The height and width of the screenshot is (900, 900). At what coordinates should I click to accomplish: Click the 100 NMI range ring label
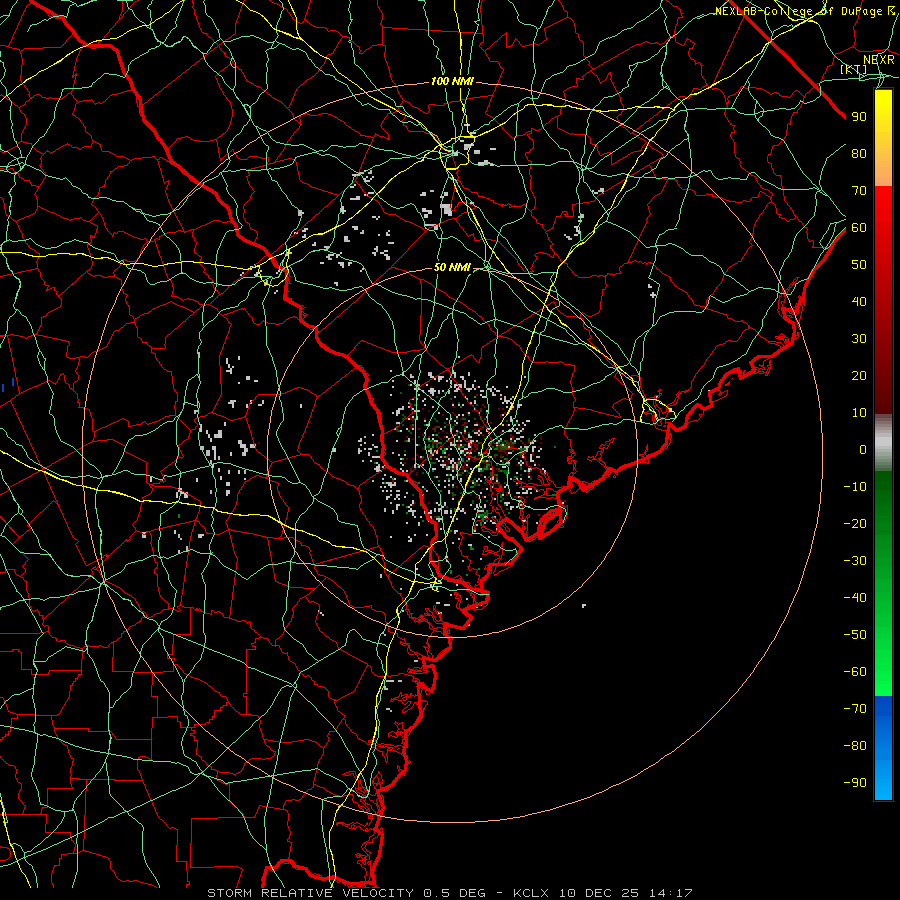(x=452, y=82)
